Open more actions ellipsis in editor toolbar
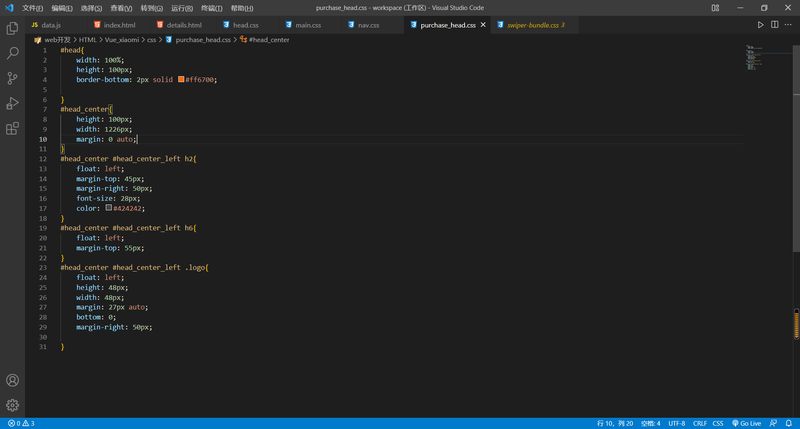Image resolution: width=800 pixels, height=429 pixels. coord(788,24)
